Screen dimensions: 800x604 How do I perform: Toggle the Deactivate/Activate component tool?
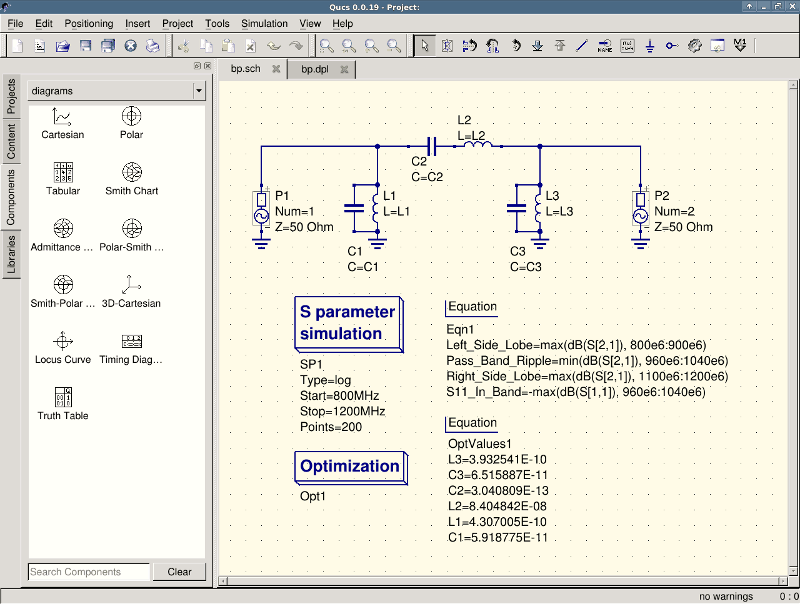[x=447, y=46]
